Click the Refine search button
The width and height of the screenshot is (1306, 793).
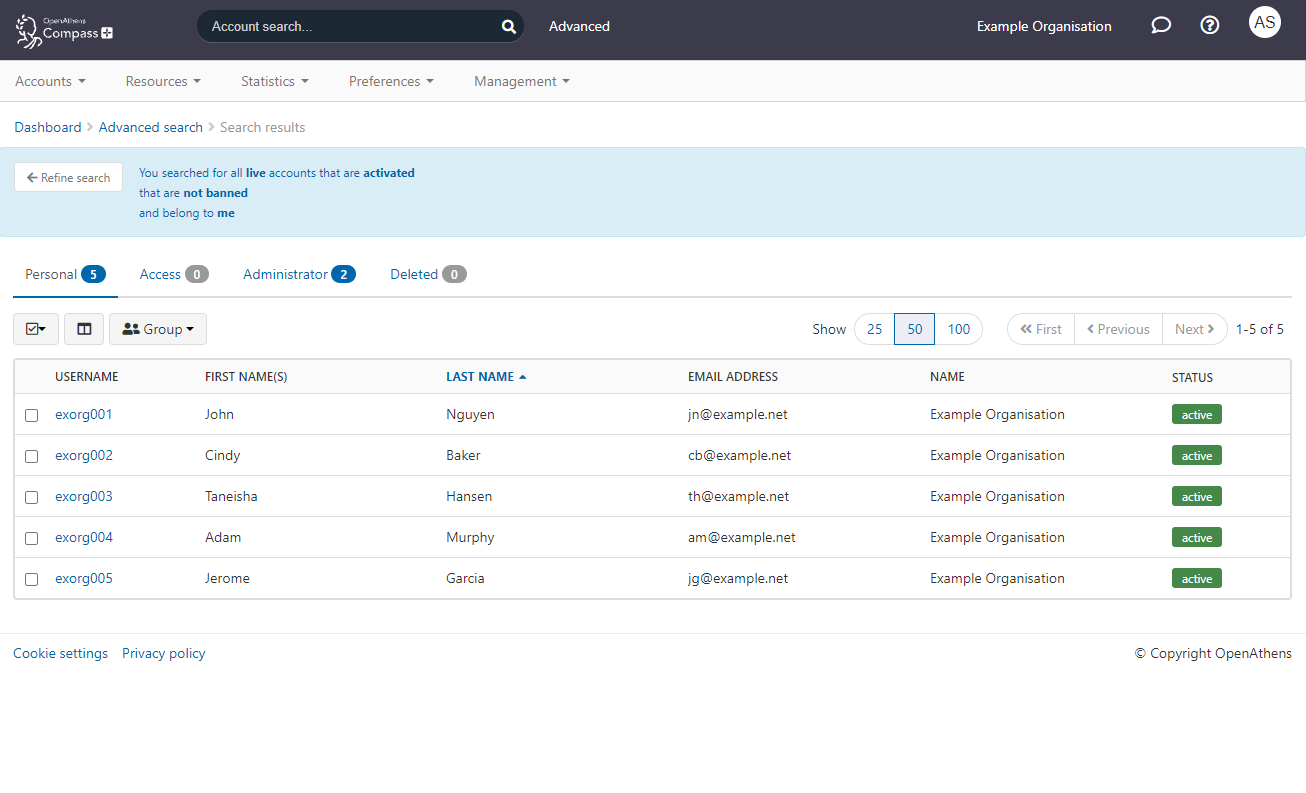pyautogui.click(x=68, y=177)
